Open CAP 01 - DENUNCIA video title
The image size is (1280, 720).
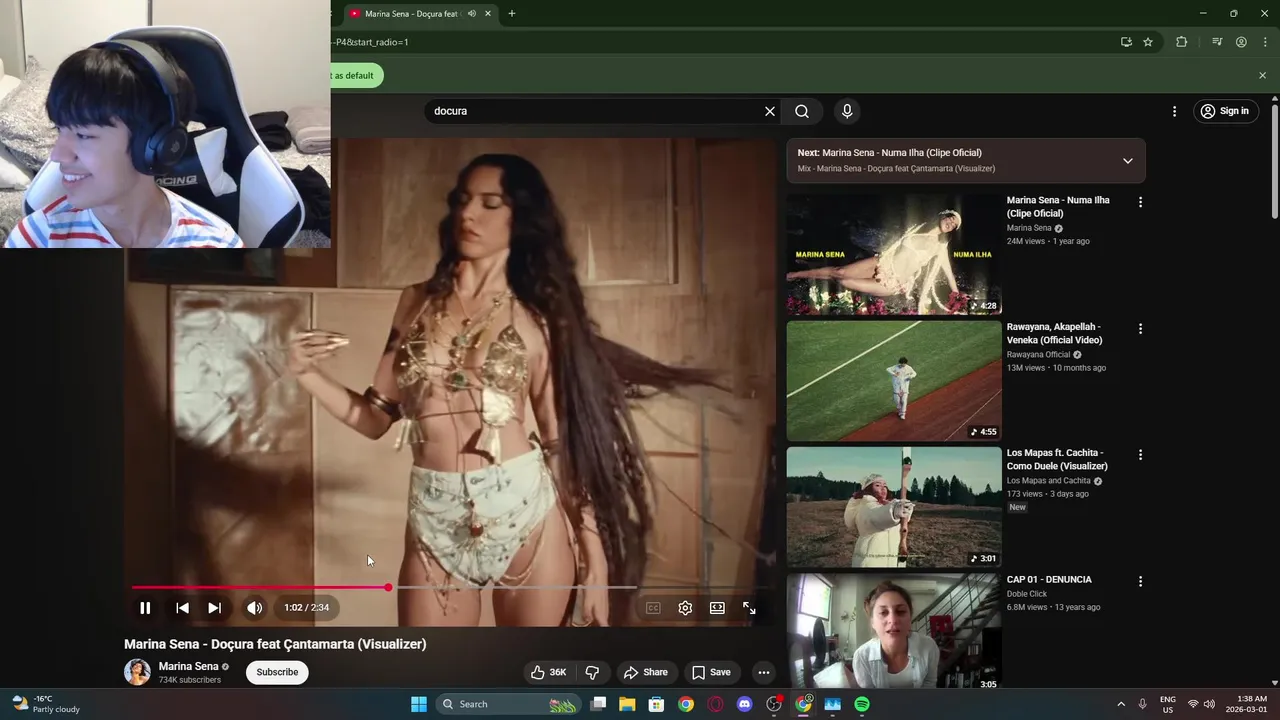[1049, 580]
